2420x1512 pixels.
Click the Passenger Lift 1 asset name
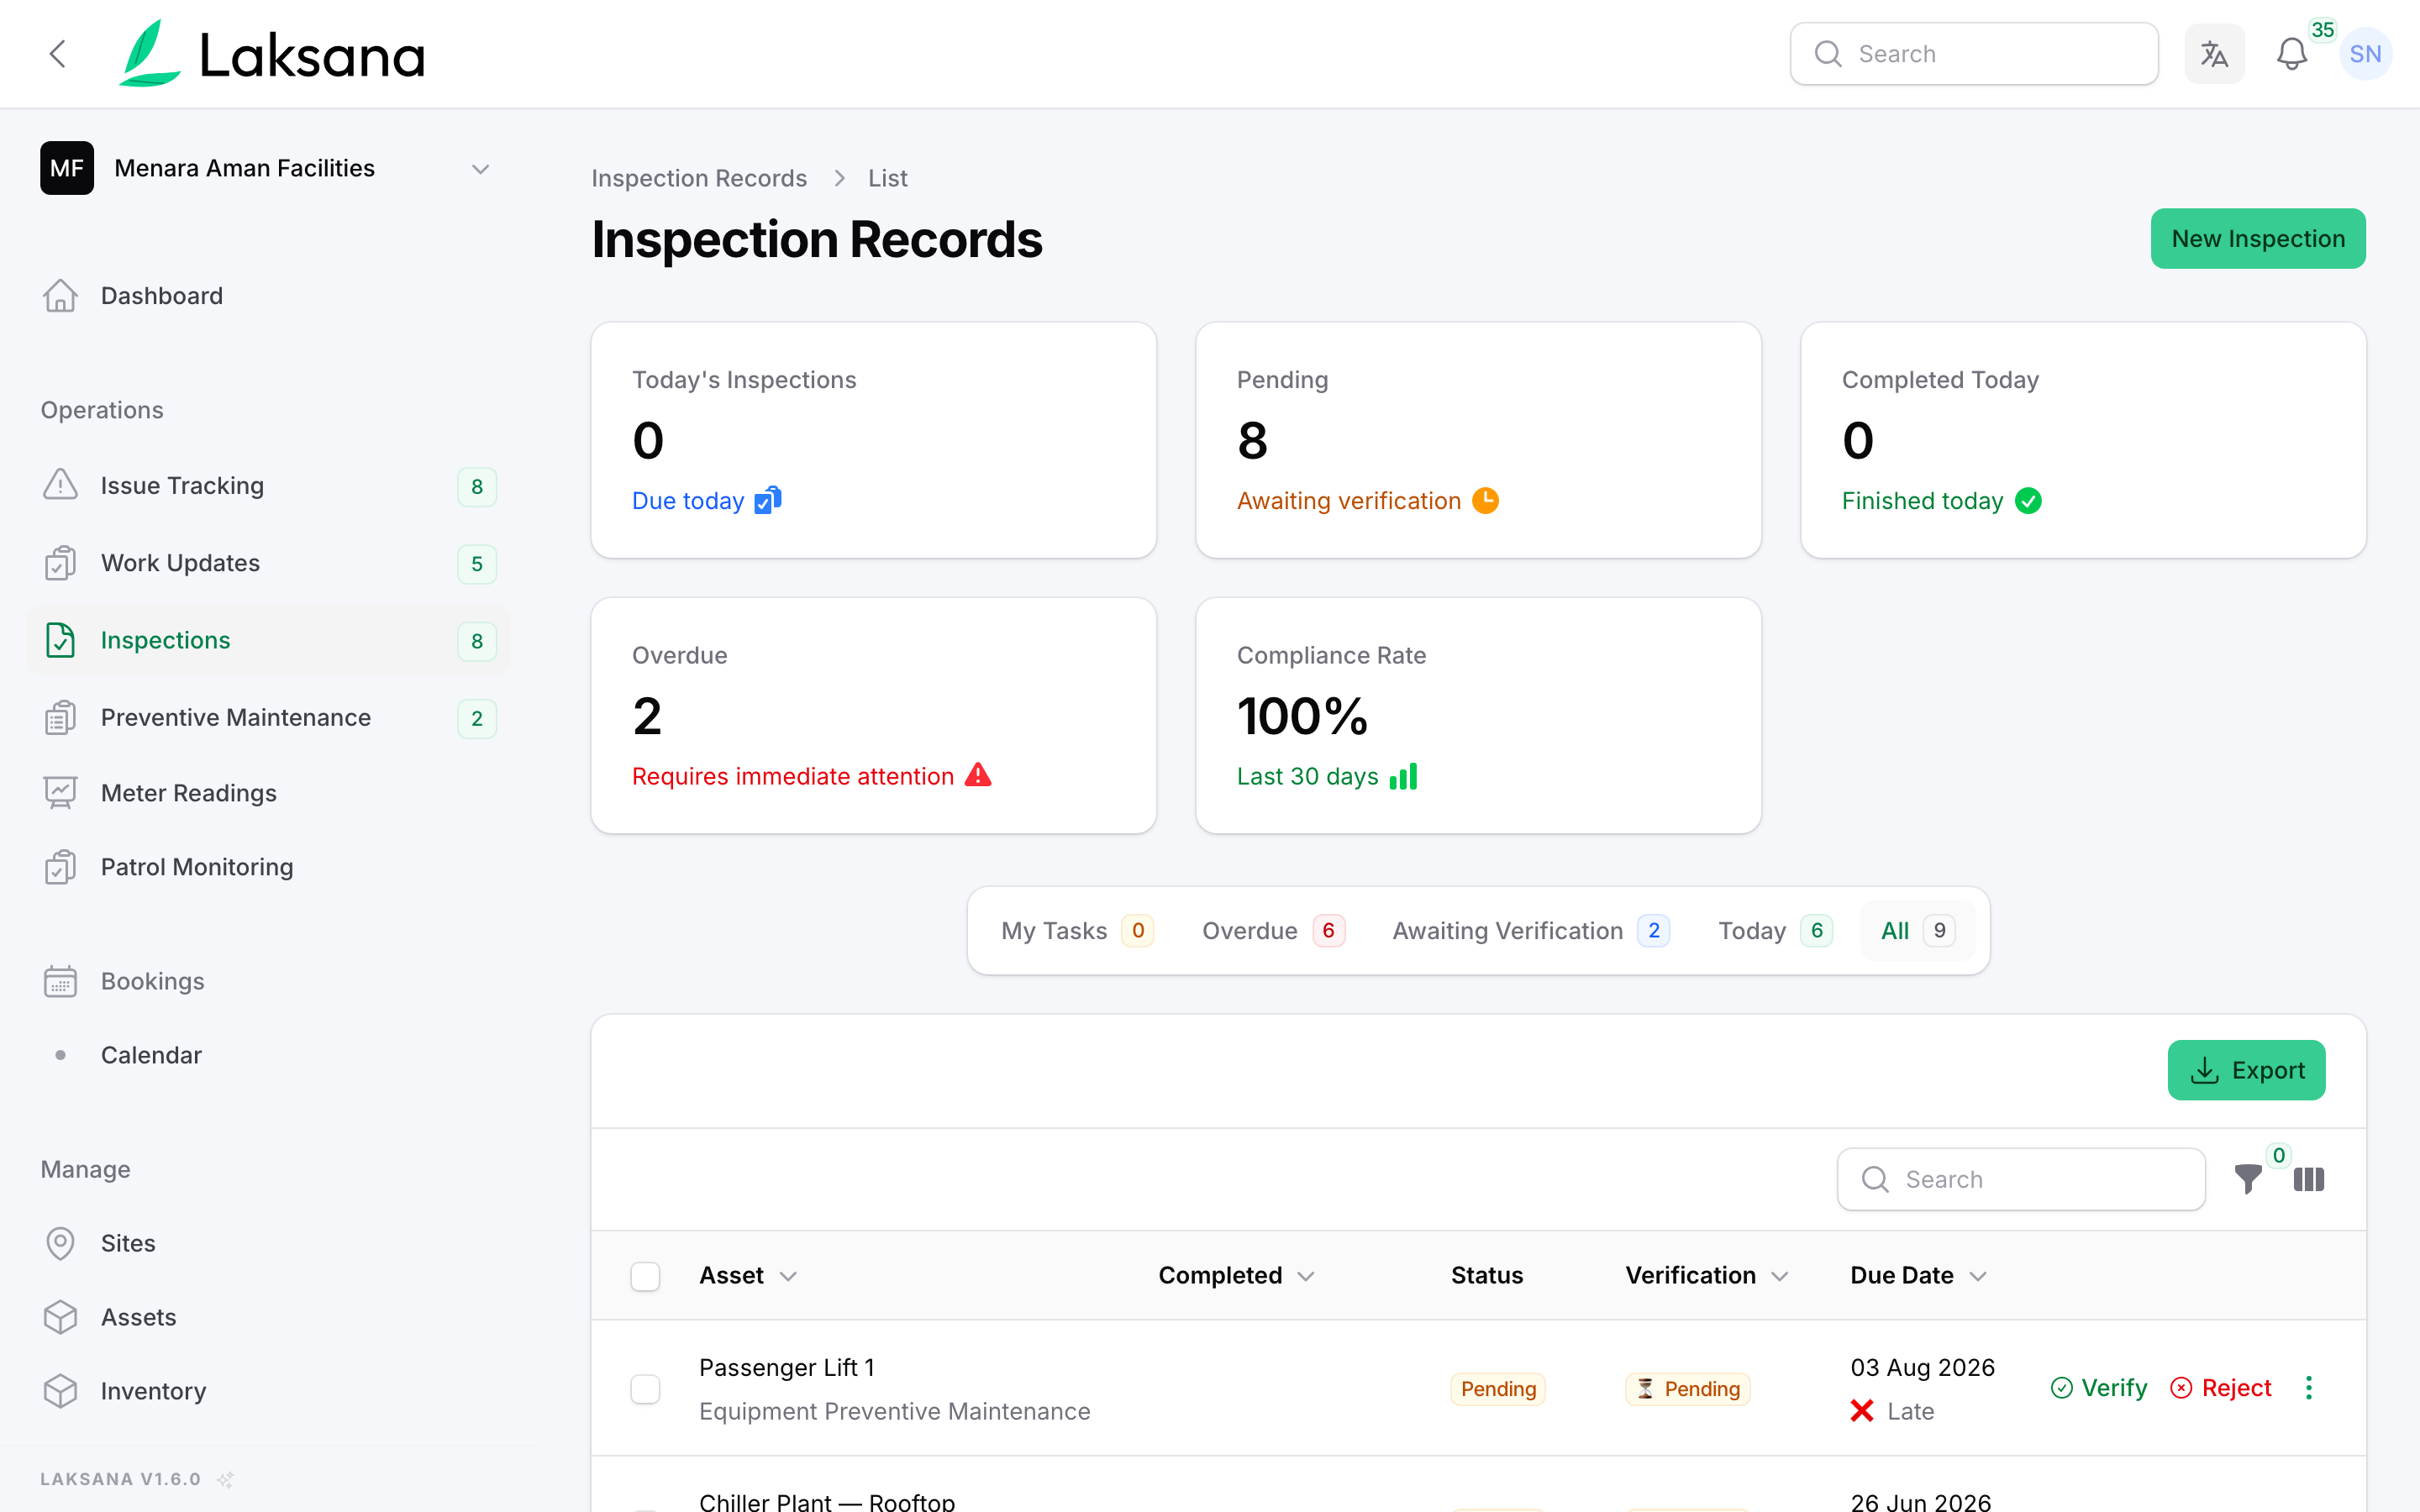(787, 1367)
